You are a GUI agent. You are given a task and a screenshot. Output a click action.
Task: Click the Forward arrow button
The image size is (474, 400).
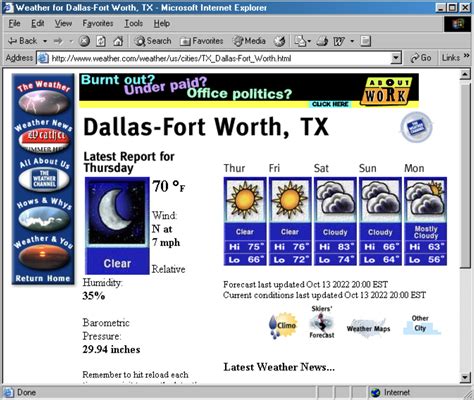[x=58, y=41]
